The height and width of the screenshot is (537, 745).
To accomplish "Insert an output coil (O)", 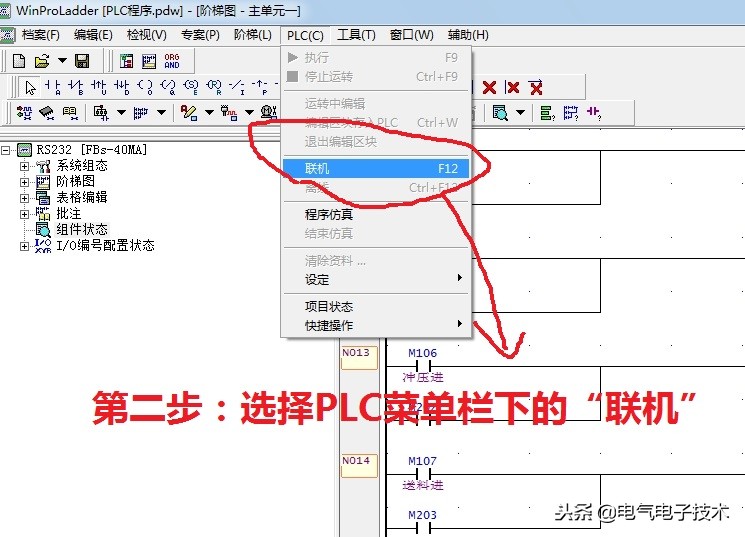I will pyautogui.click(x=145, y=87).
